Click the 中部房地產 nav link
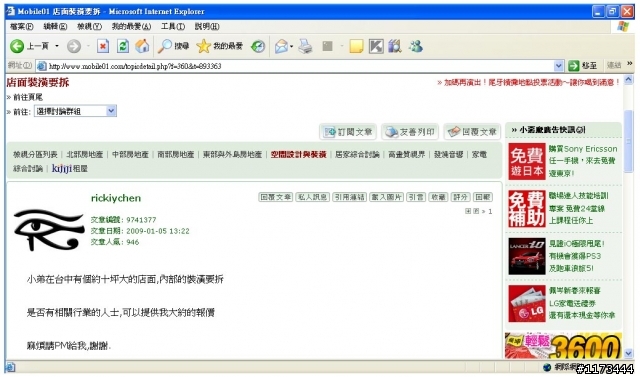 point(130,155)
